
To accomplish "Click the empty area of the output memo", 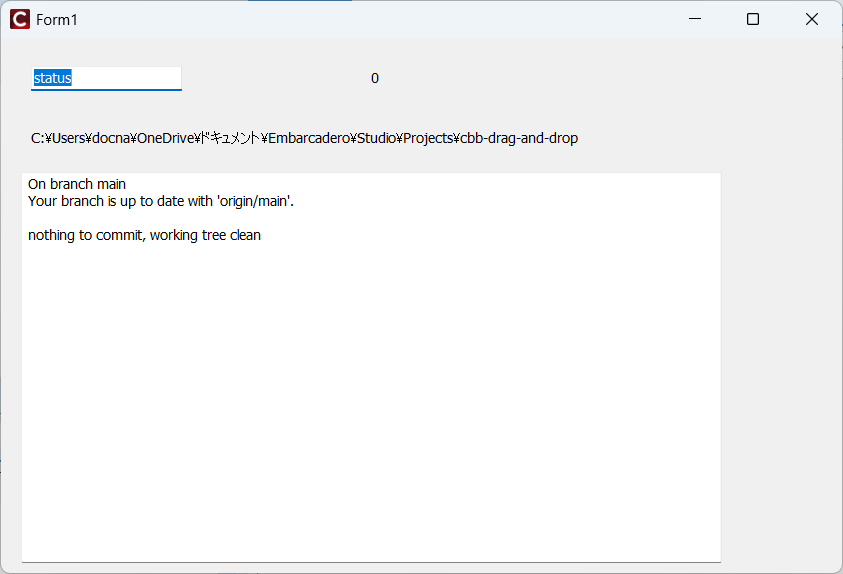I will pyautogui.click(x=370, y=400).
